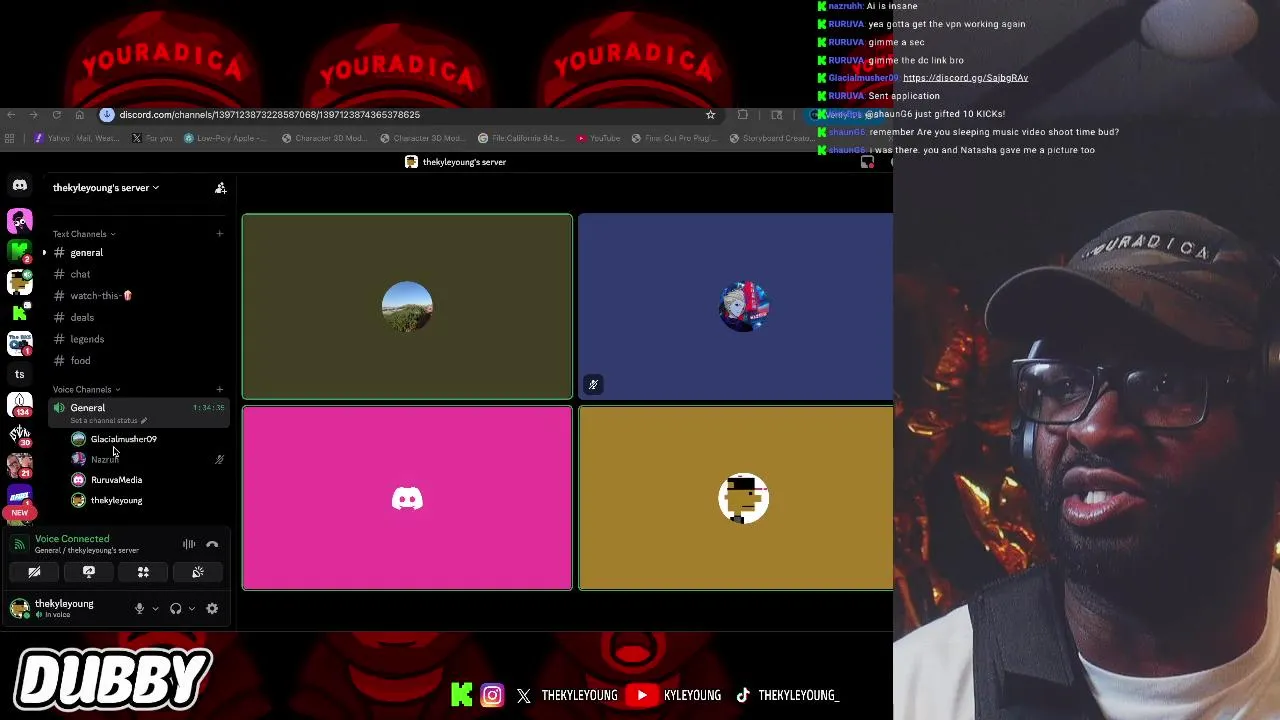Image resolution: width=1280 pixels, height=720 pixels.
Task: Toggle headphone deafen in user panel
Action: (175, 608)
